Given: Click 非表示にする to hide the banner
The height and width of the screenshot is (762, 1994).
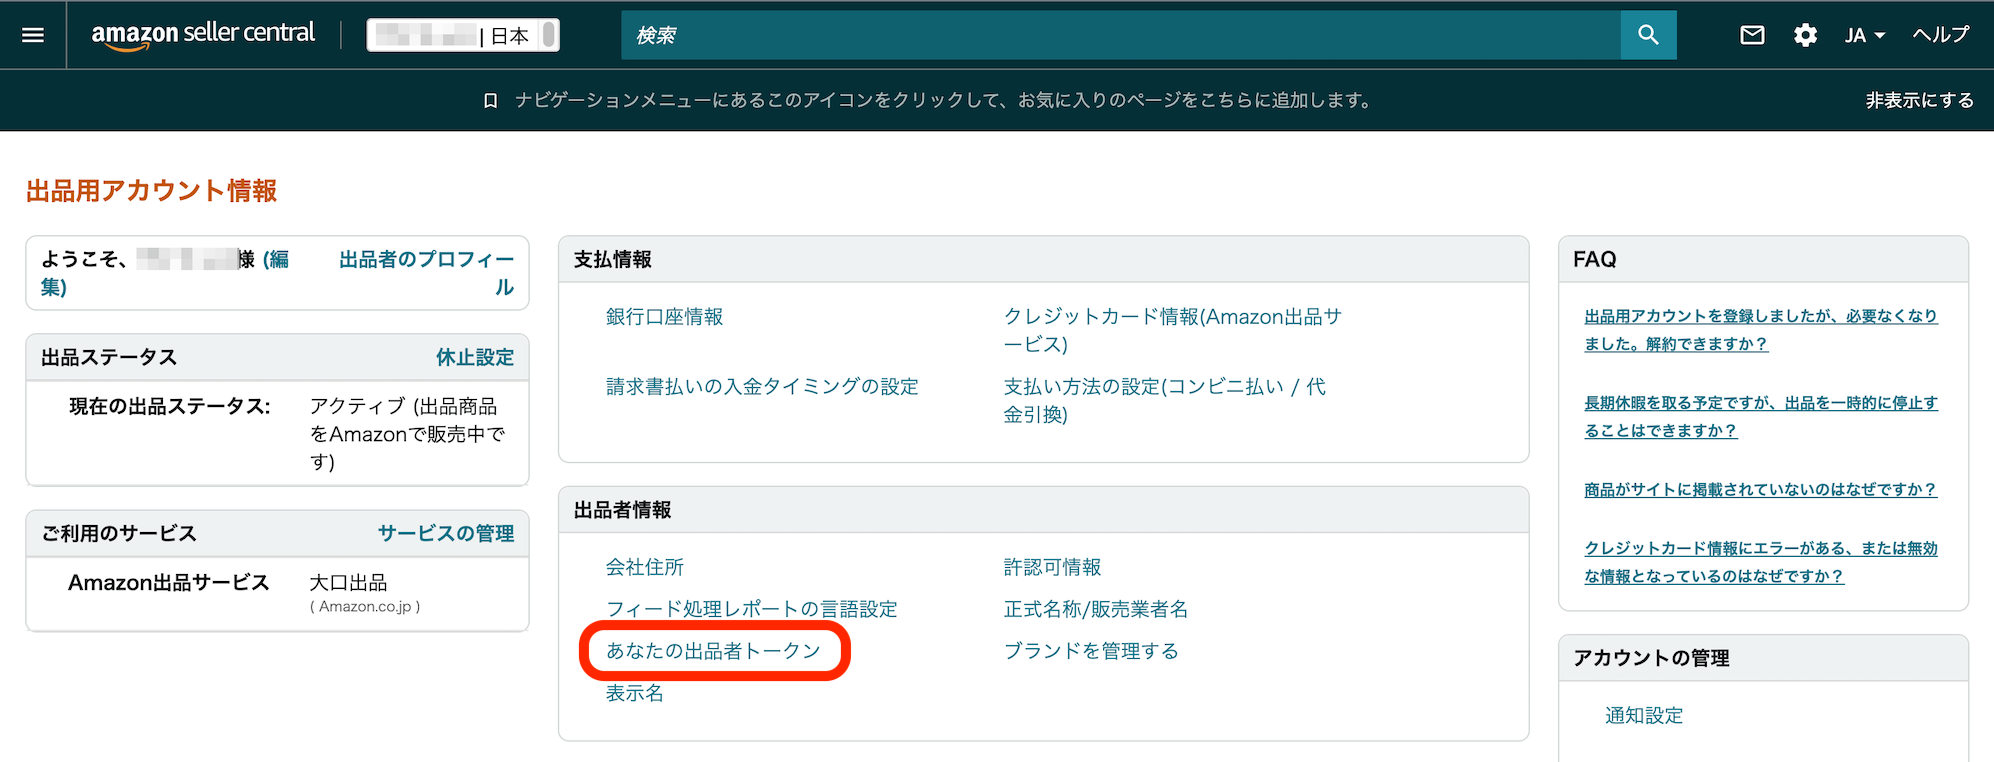Looking at the screenshot, I should (x=1919, y=100).
